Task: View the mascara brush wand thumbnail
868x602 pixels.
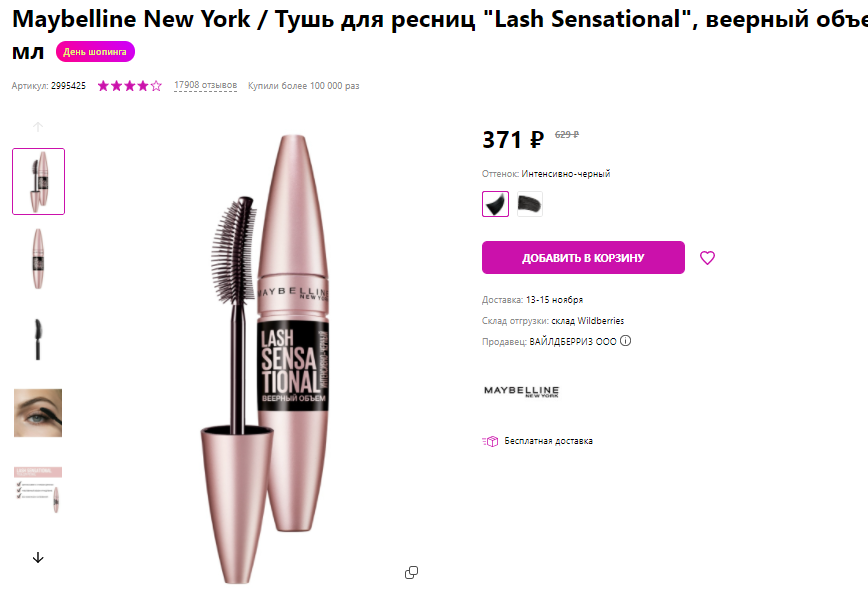Action: 38,338
